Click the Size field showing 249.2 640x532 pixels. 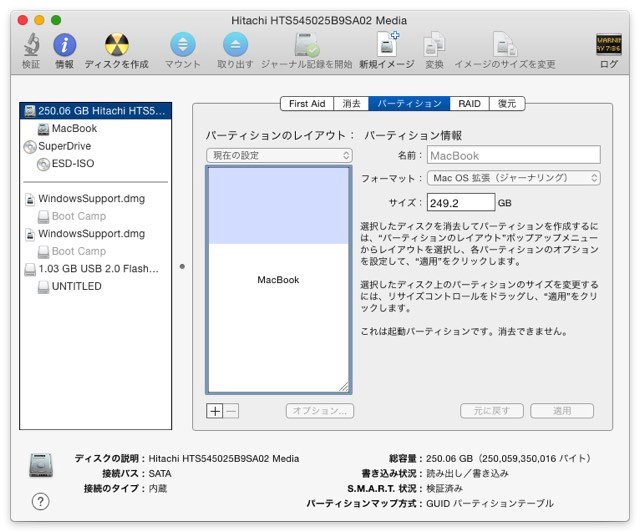tap(461, 203)
